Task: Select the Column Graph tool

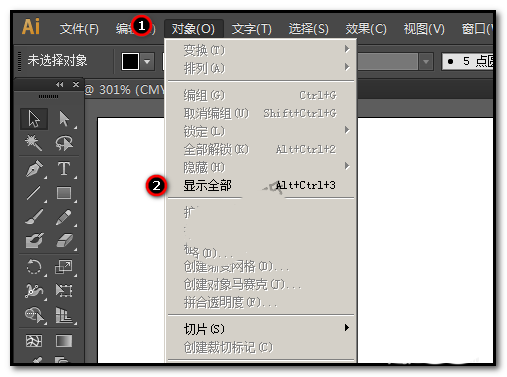Action: point(64,315)
